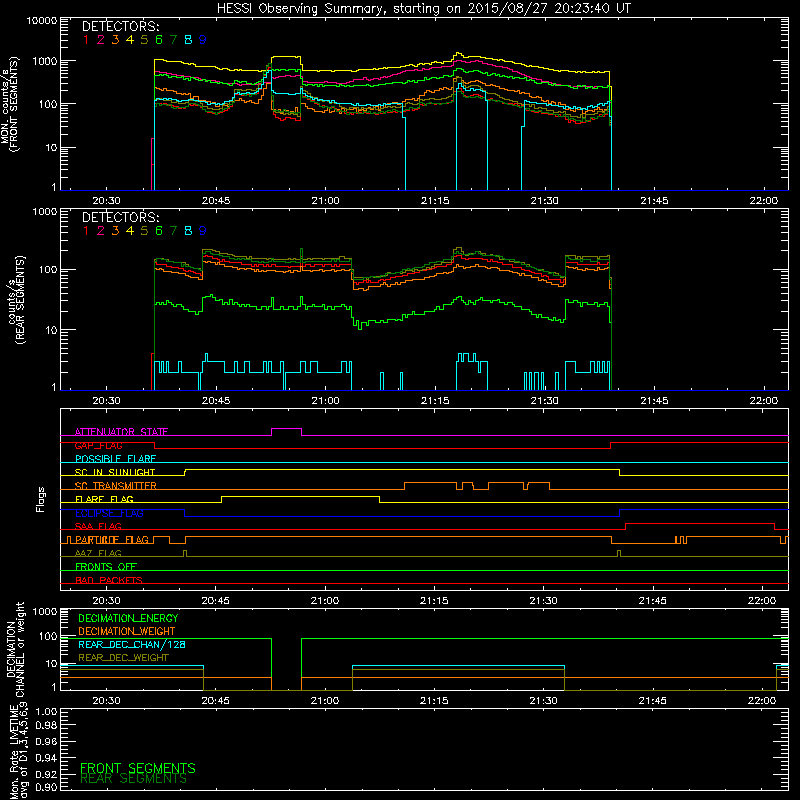Image resolution: width=800 pixels, height=800 pixels.
Task: Click the 0.92 tick on the livetime axis
Action: tap(47, 774)
